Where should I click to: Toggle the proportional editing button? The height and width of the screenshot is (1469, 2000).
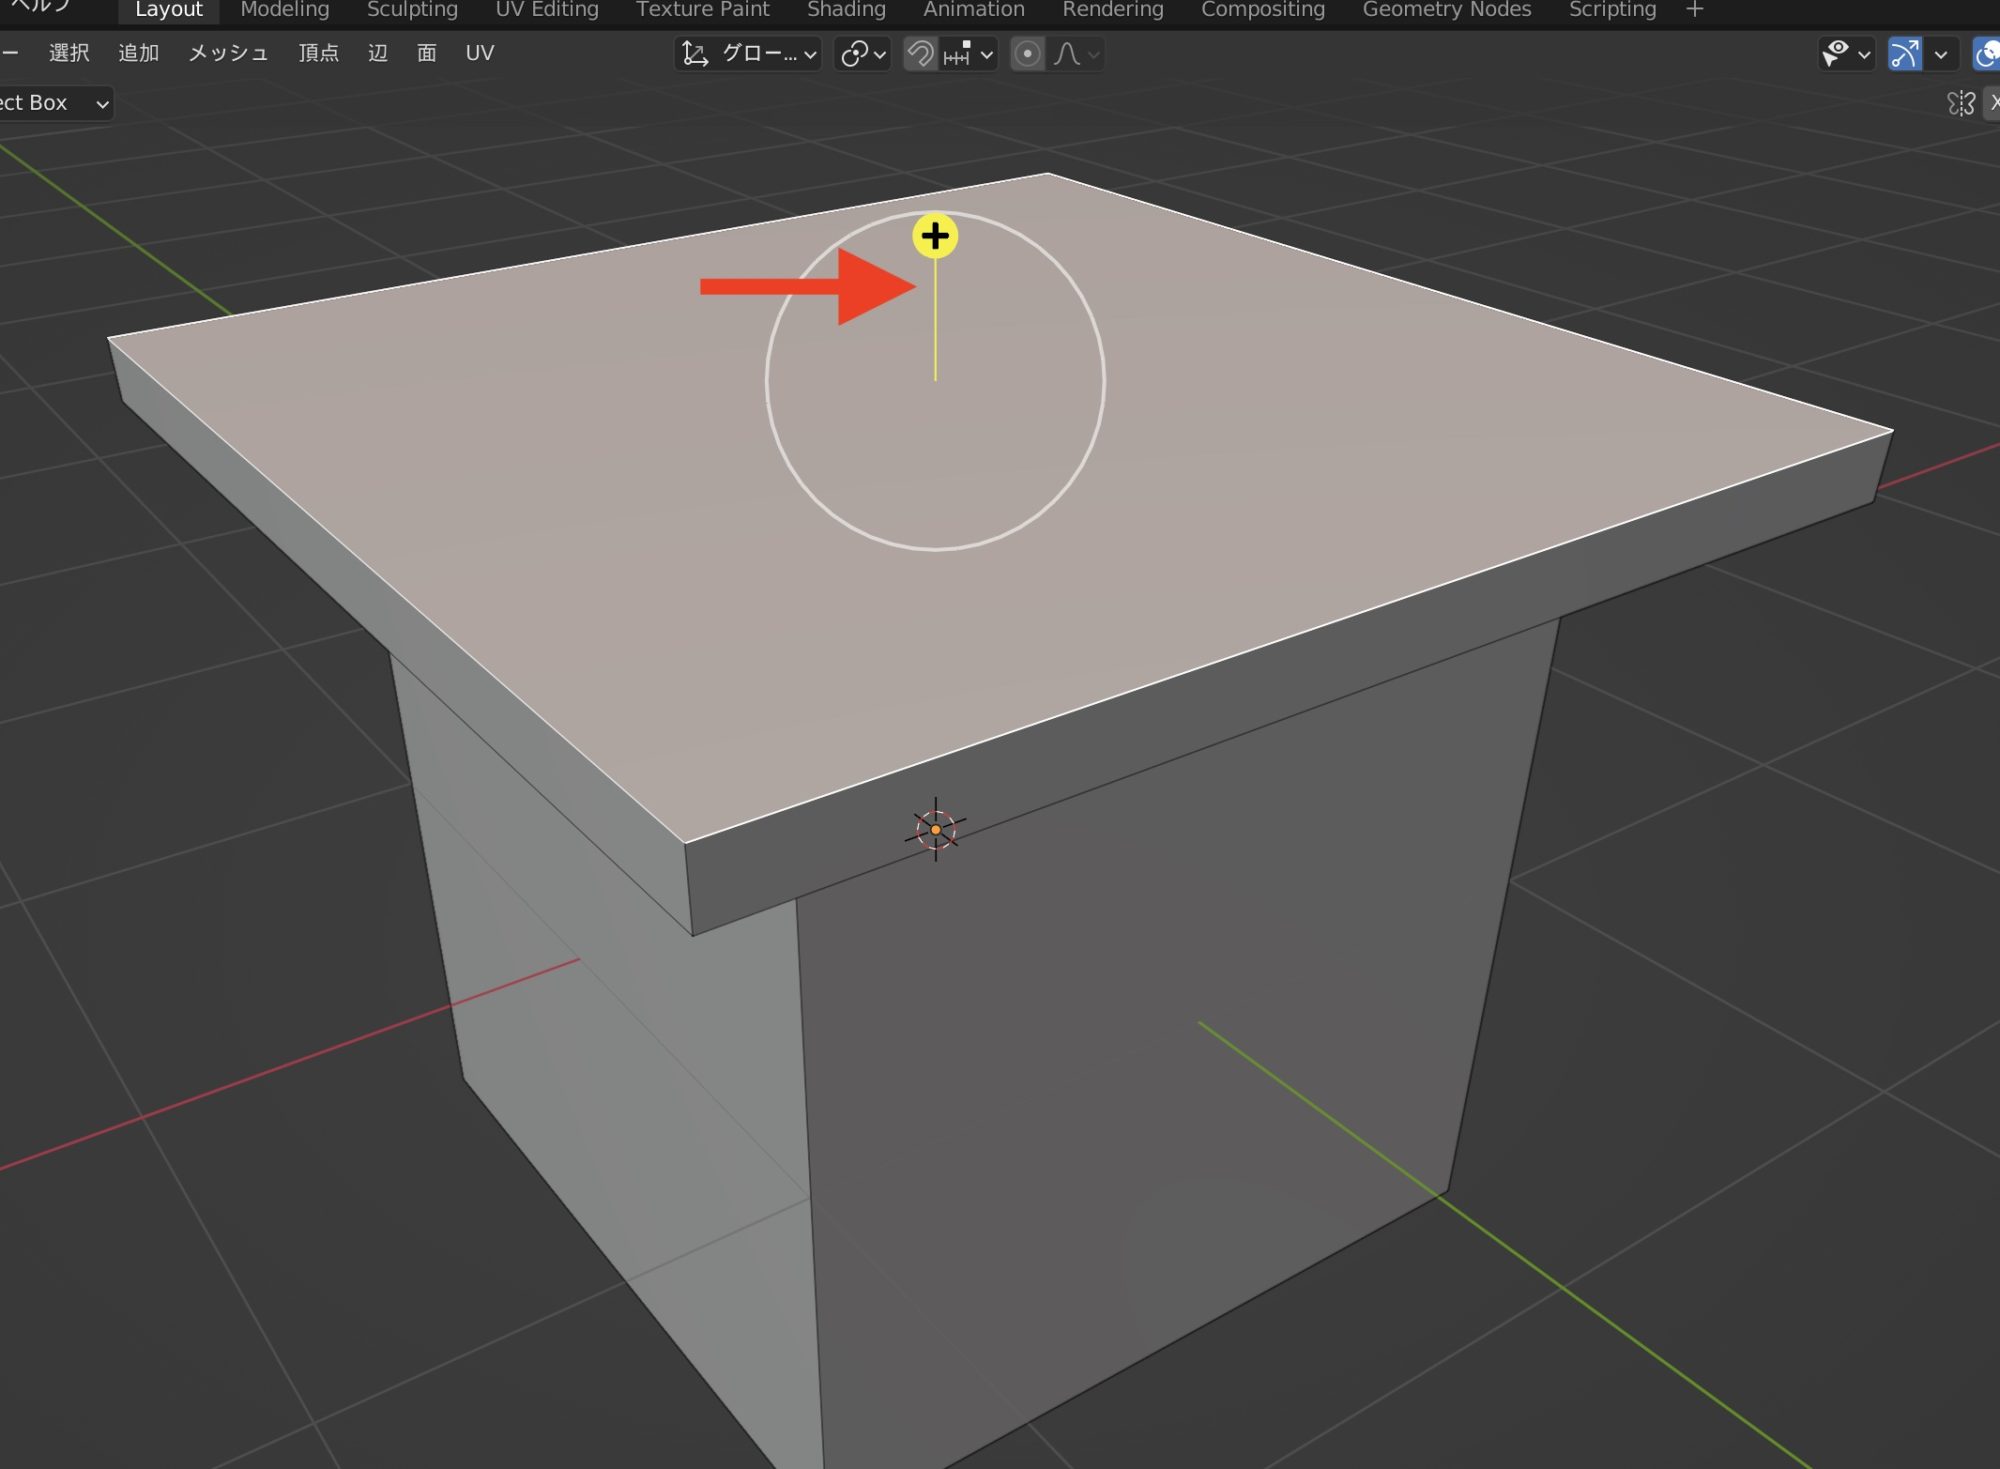point(1027,54)
